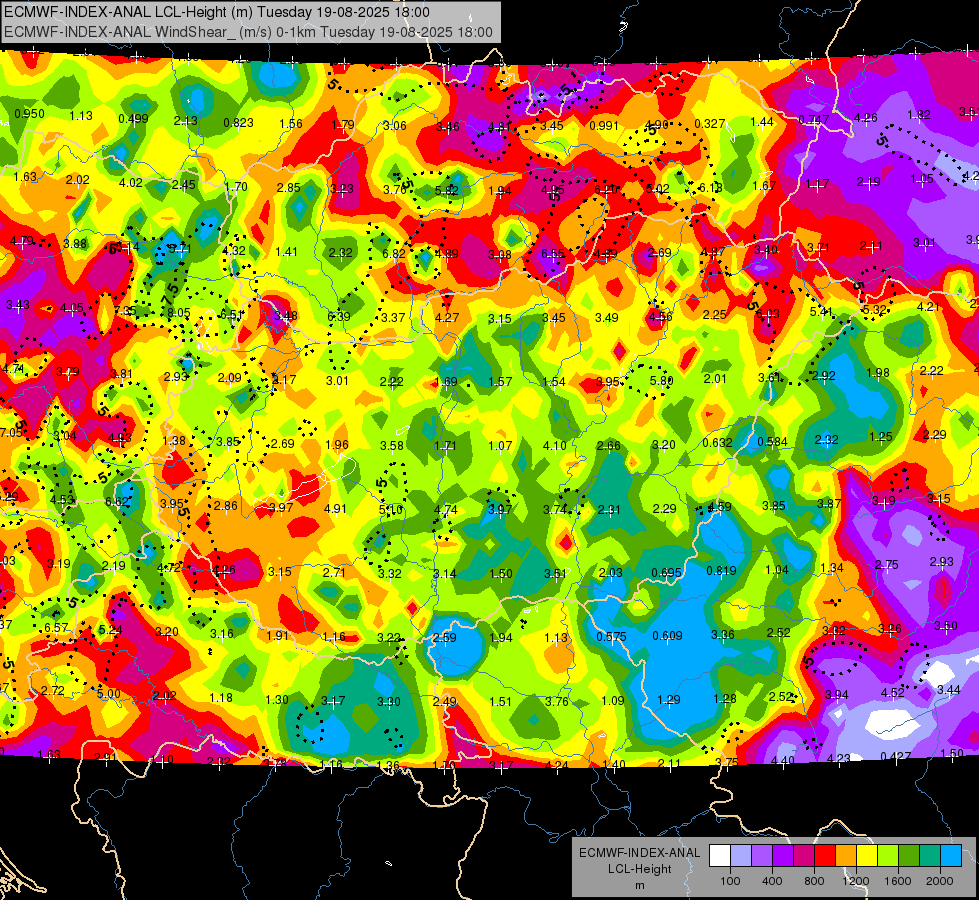Select the orange legend swatch
Viewport: 979px width, 900px height.
point(846,856)
